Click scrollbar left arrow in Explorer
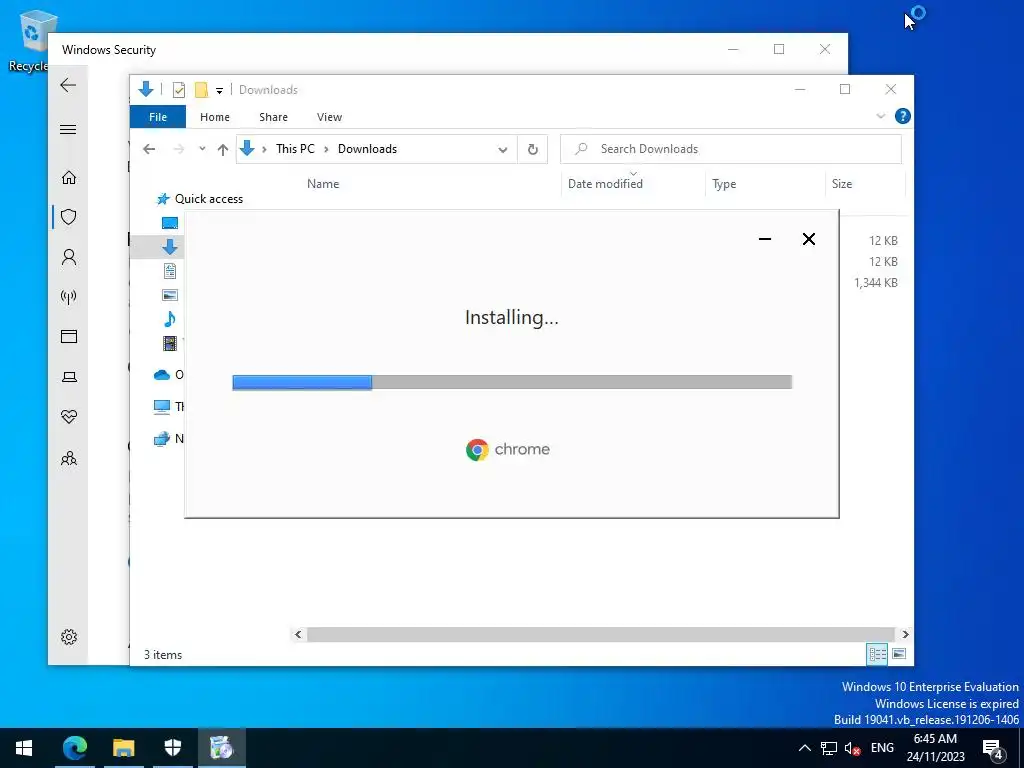The width and height of the screenshot is (1024, 768). coord(298,634)
